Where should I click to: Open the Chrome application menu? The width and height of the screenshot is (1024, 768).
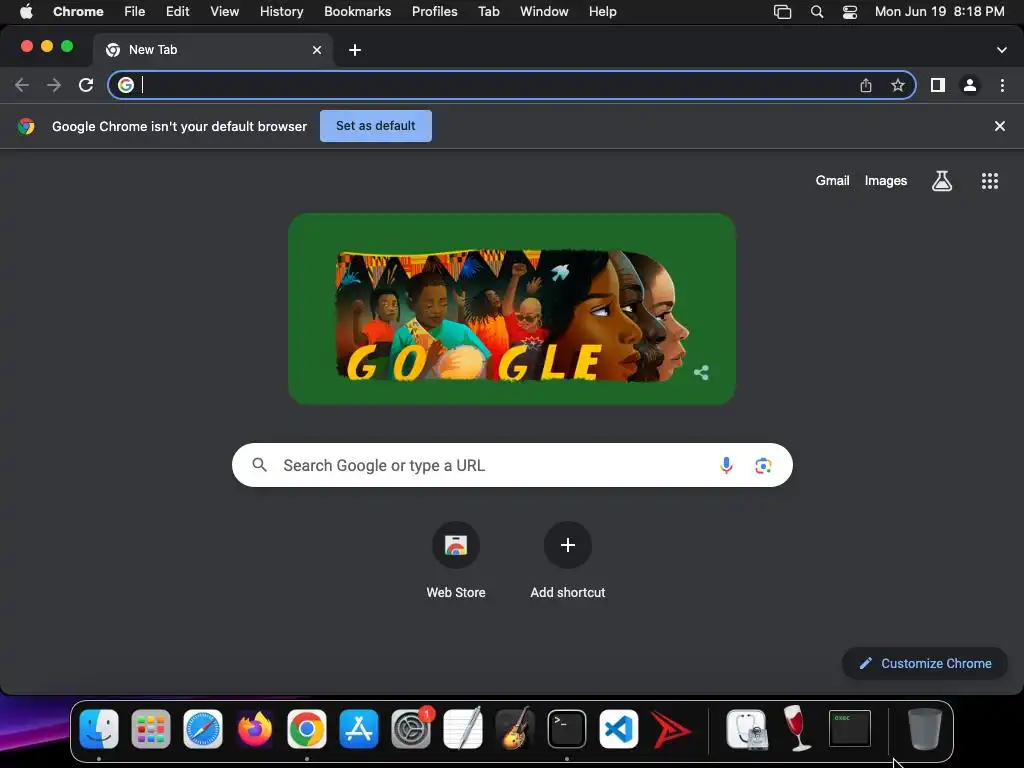pyautogui.click(x=78, y=12)
